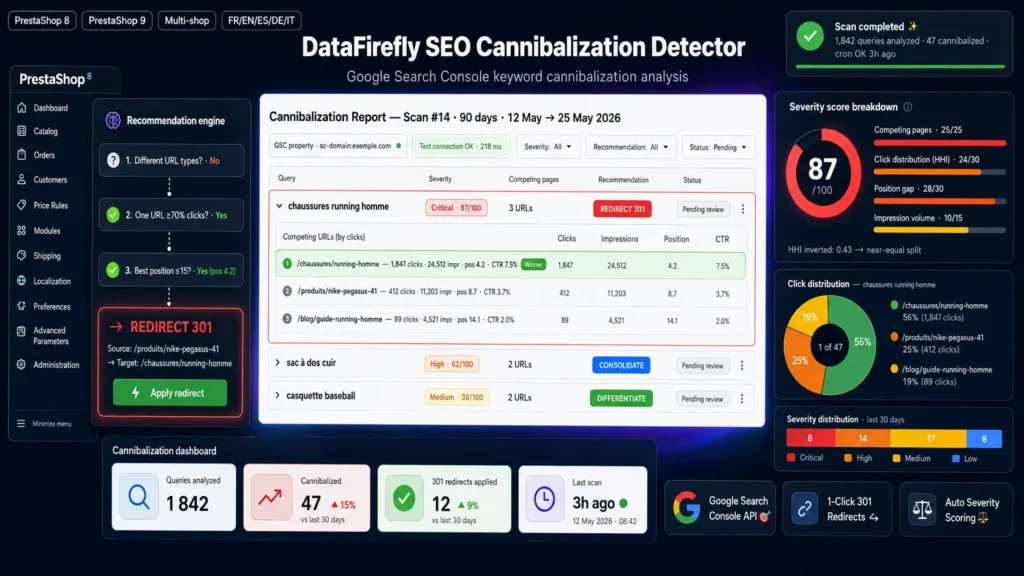Image resolution: width=1024 pixels, height=576 pixels.
Task: Click the Cannibalized trend arrow icon
Action: click(270, 498)
